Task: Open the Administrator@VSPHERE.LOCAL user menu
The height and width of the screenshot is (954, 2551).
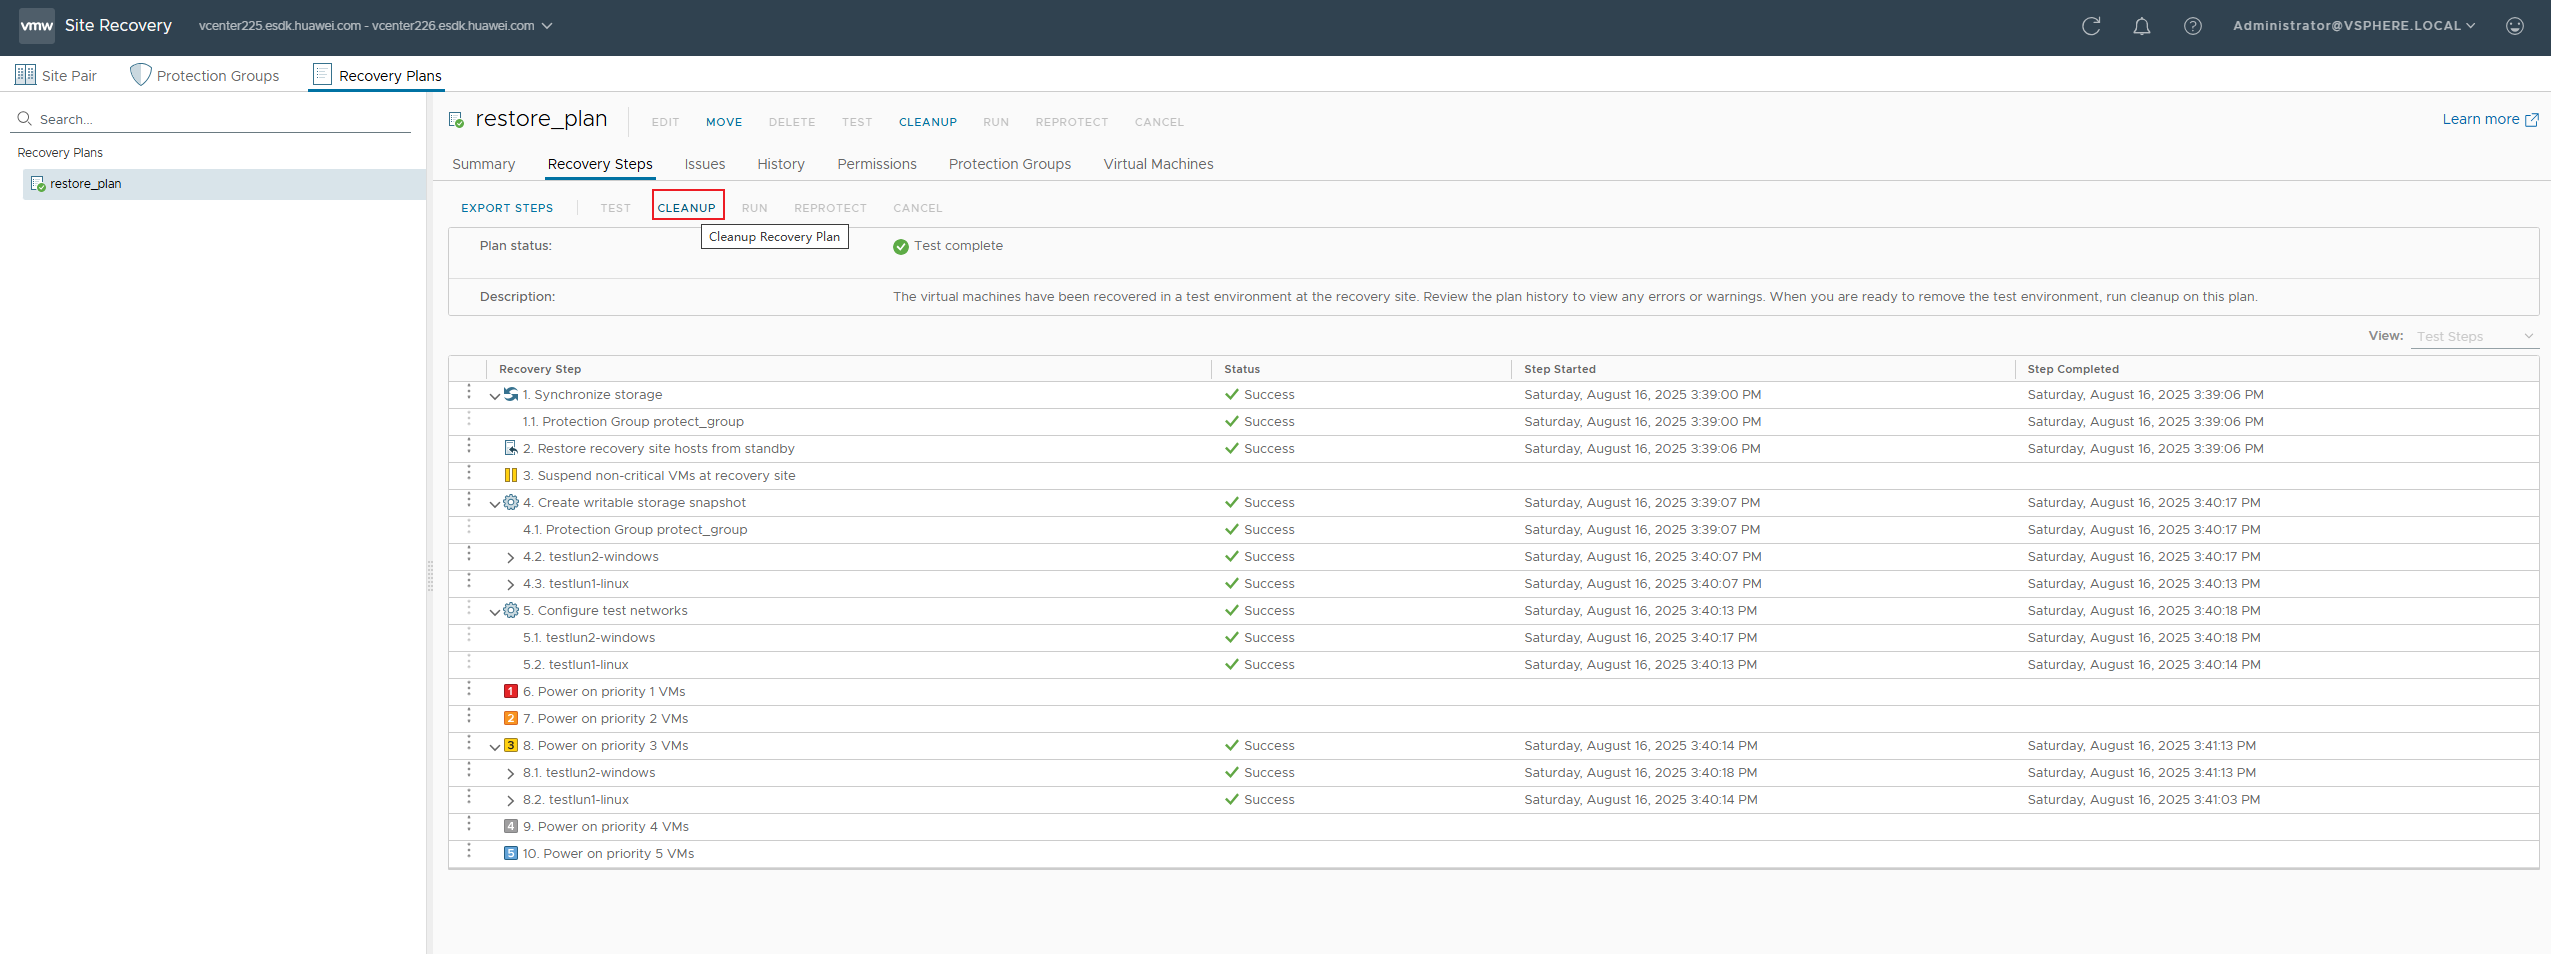Action: (x=2354, y=26)
